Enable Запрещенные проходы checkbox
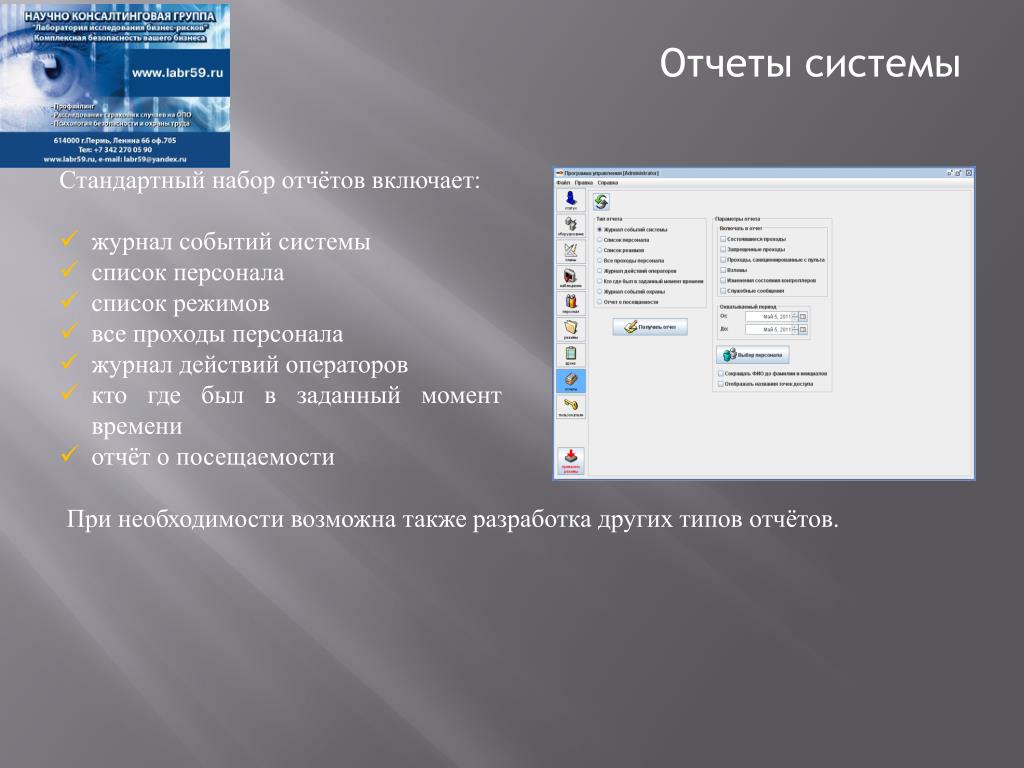The image size is (1024, 768). [723, 249]
